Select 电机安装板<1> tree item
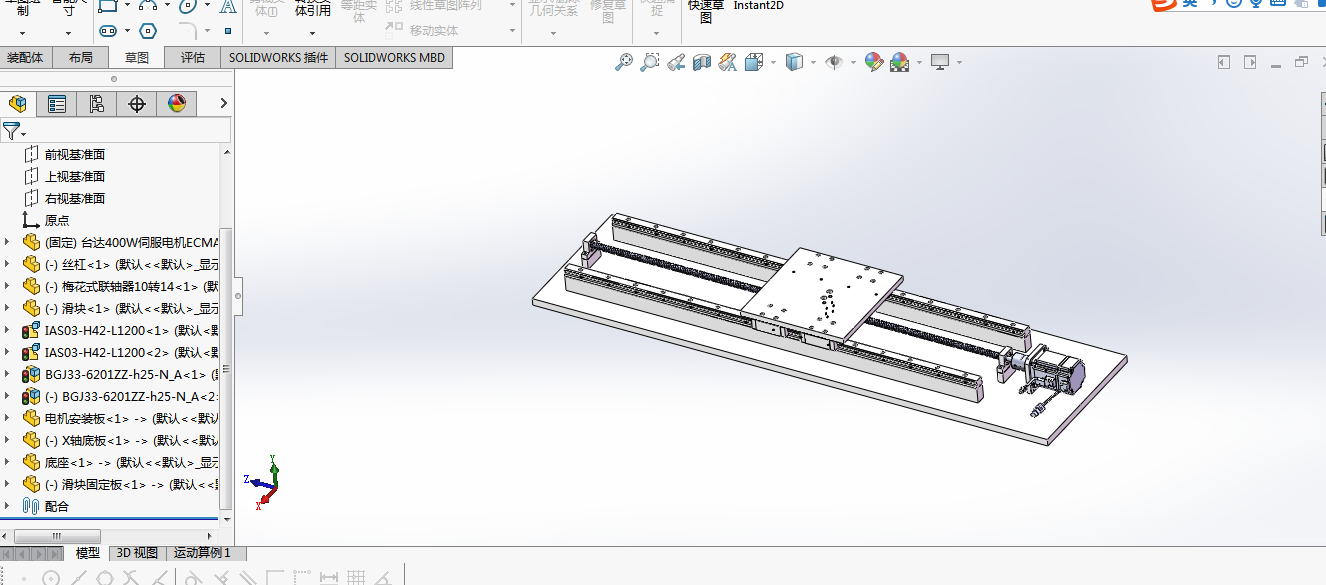The image size is (1326, 585). (x=119, y=418)
